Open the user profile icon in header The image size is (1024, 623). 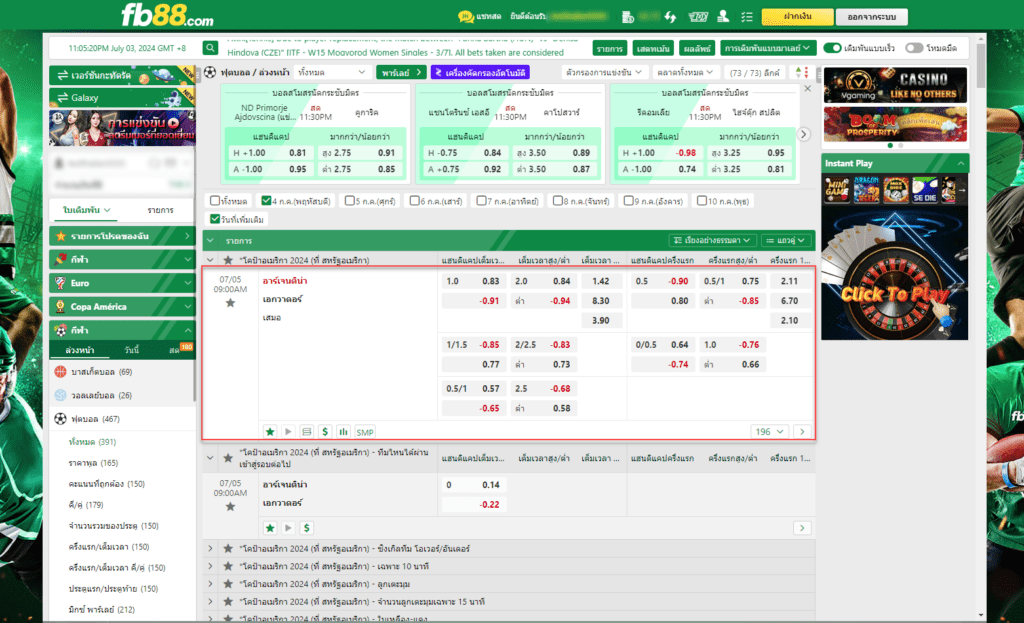click(x=723, y=16)
